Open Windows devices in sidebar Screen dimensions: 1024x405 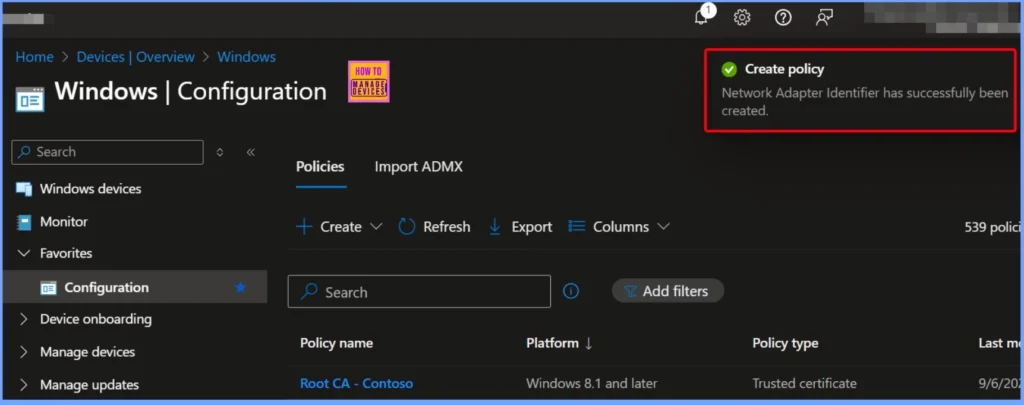(x=90, y=189)
